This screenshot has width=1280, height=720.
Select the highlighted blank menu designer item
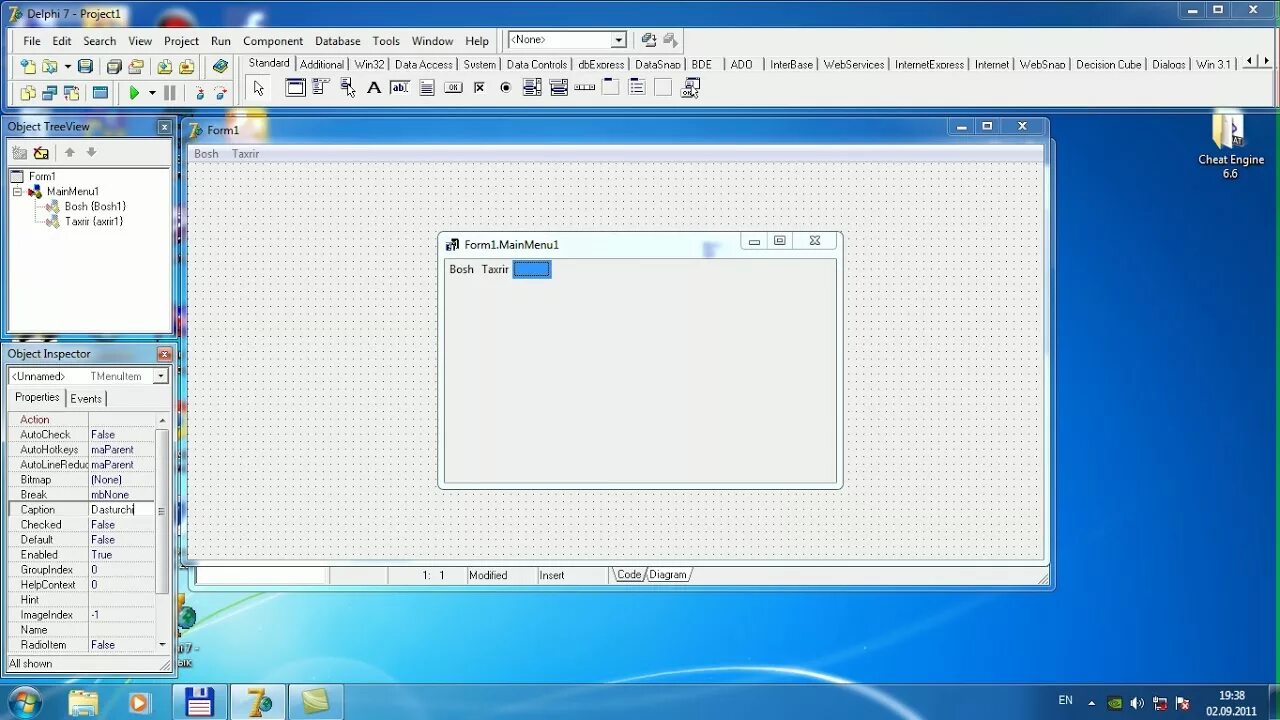click(532, 269)
